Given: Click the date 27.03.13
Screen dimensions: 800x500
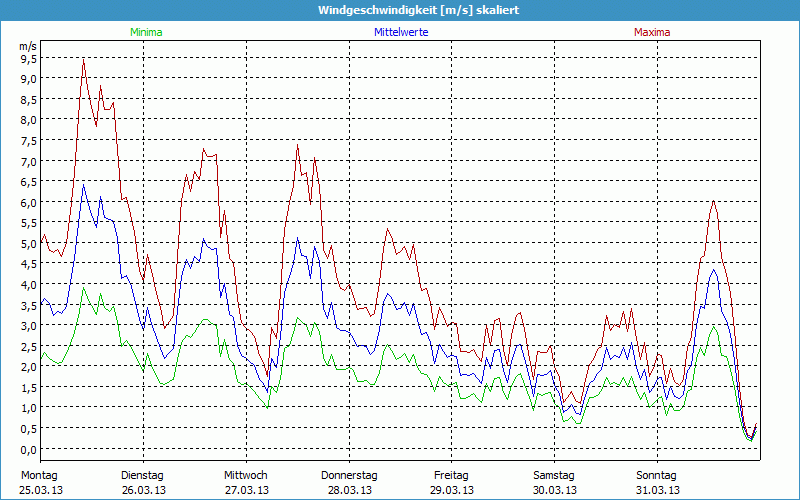Looking at the screenshot, I should tap(247, 490).
